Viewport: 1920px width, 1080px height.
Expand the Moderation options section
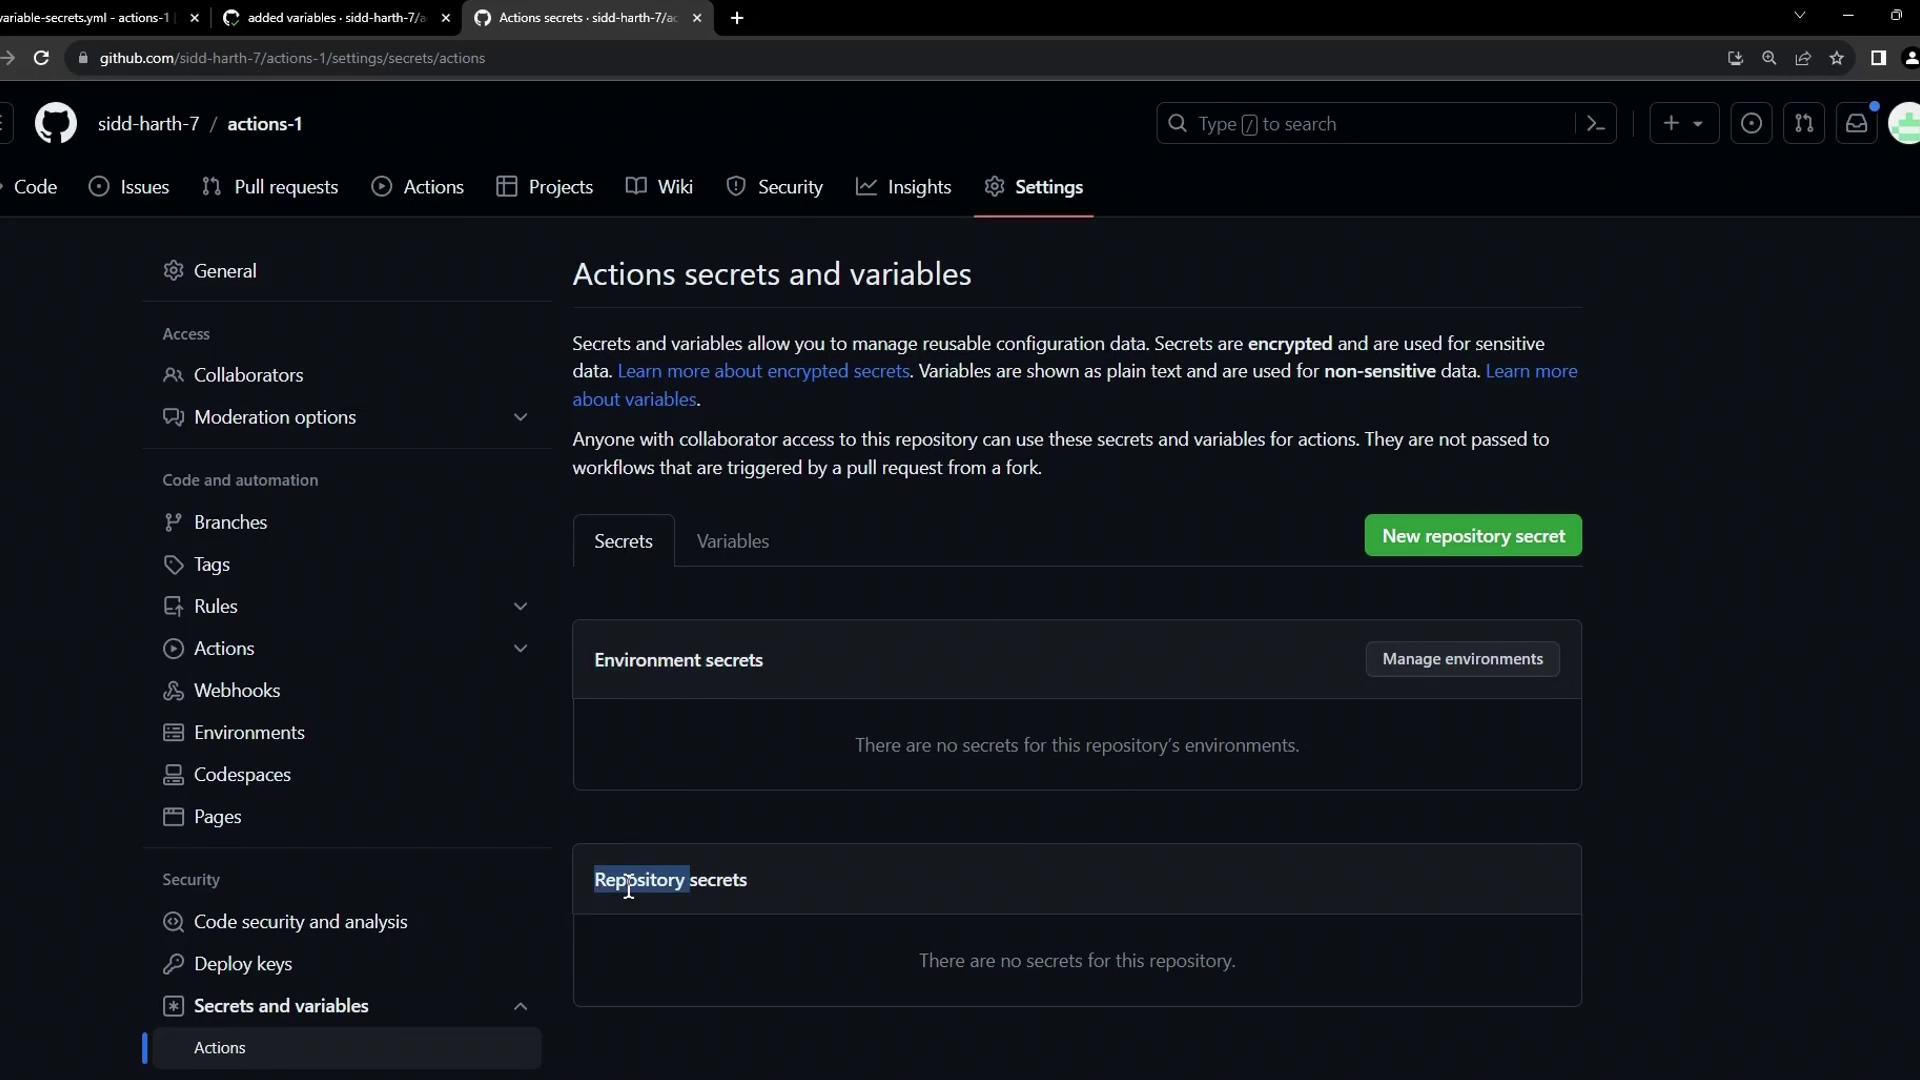click(520, 417)
